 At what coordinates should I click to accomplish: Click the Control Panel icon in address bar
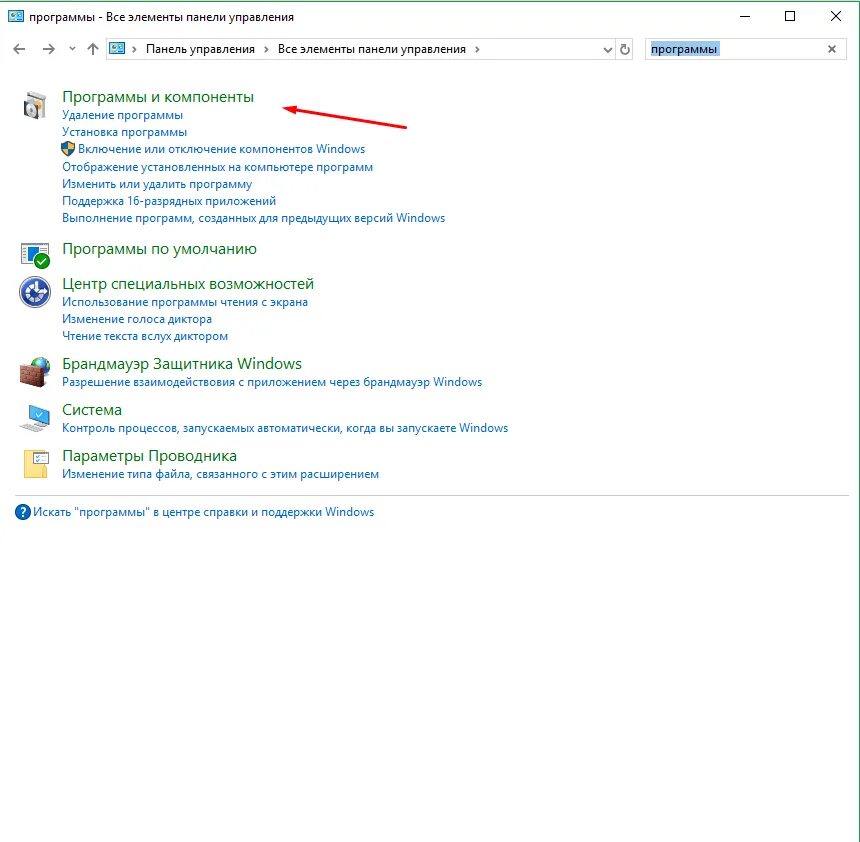click(x=117, y=48)
